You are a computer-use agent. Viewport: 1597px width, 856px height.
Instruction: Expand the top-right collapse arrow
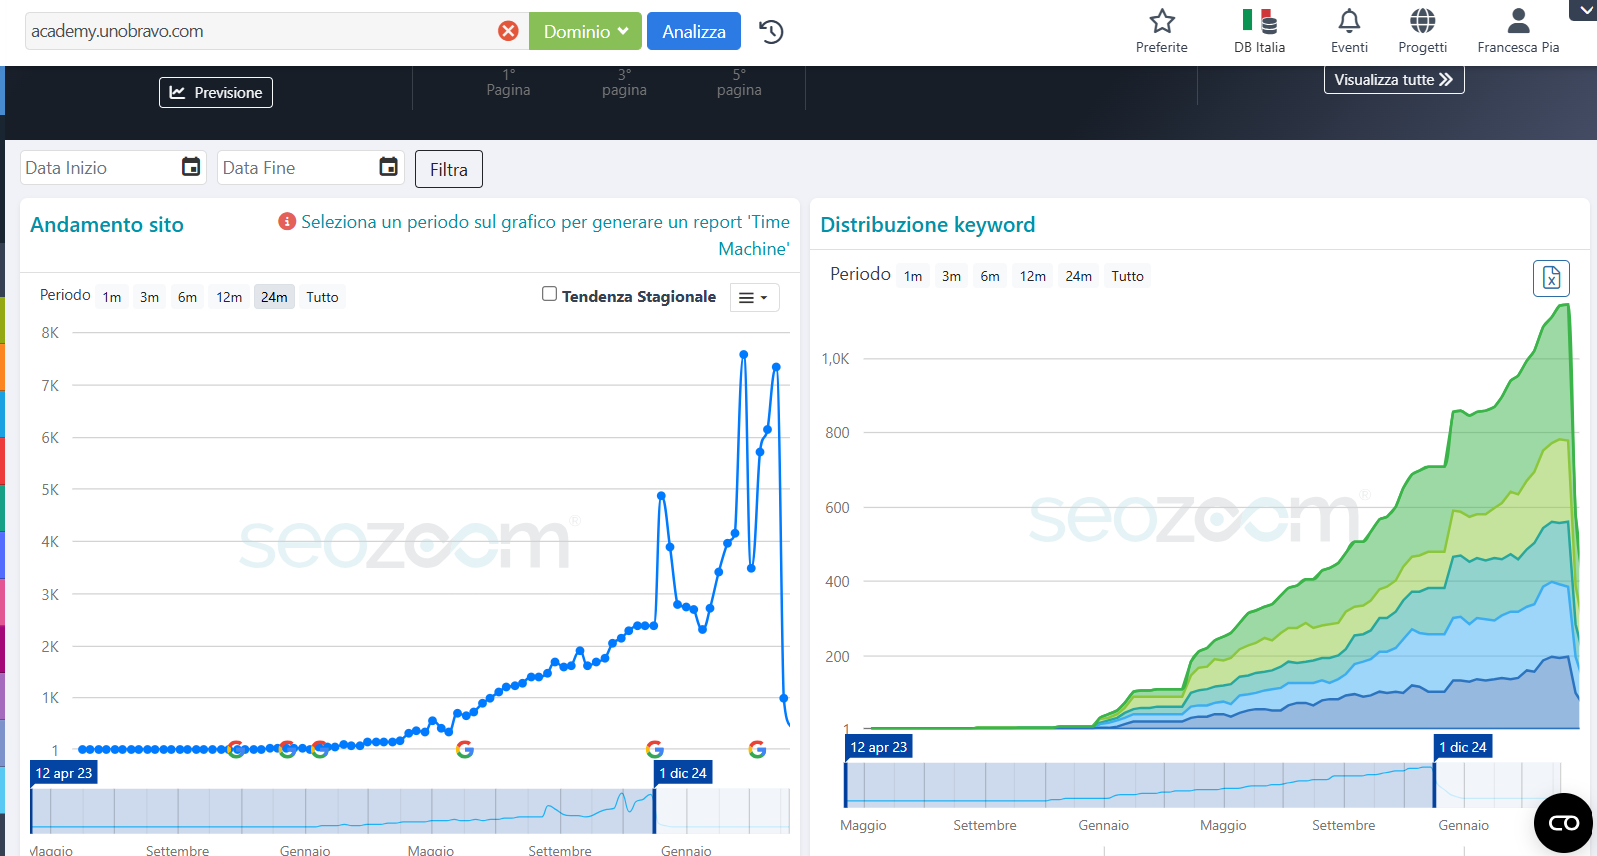click(x=1585, y=10)
